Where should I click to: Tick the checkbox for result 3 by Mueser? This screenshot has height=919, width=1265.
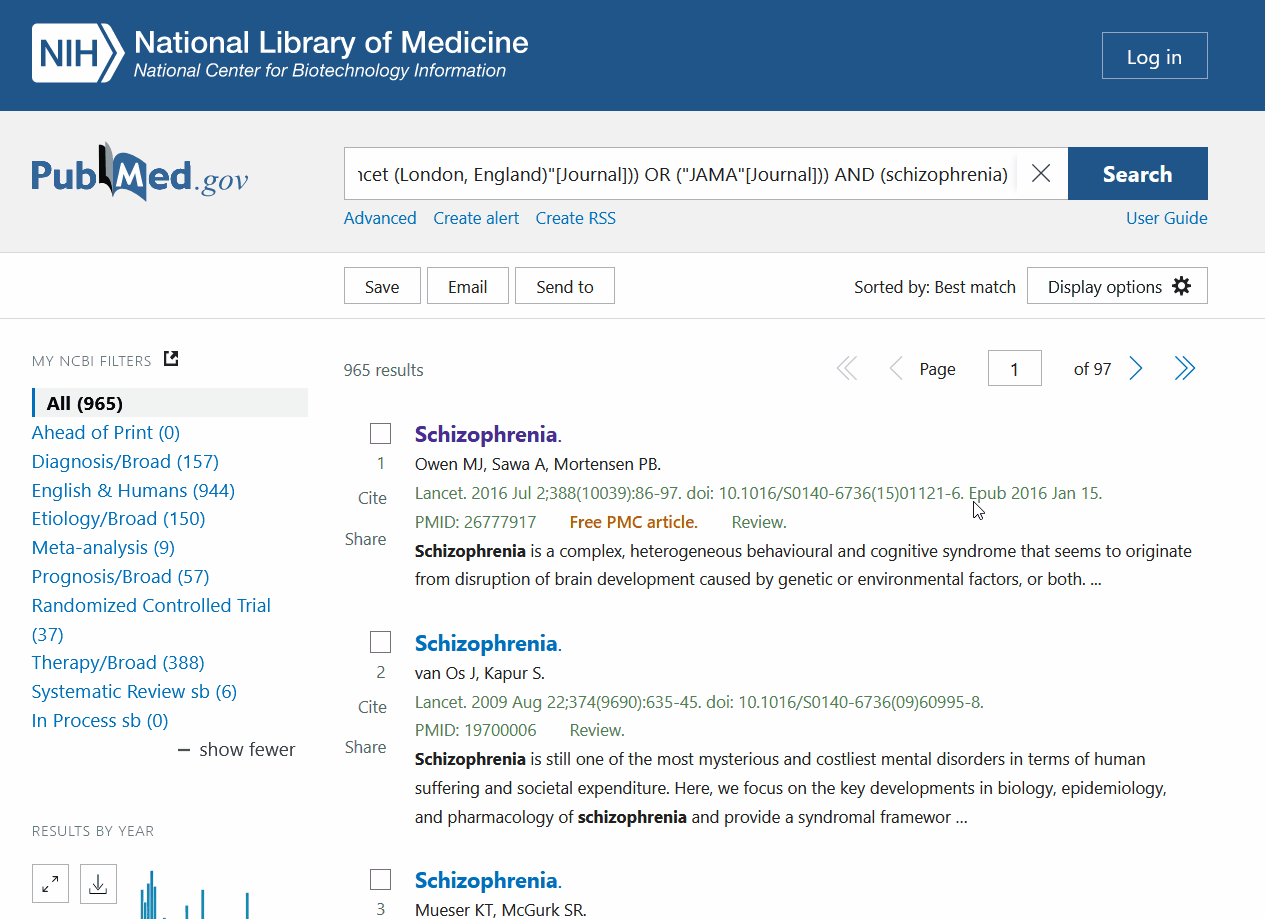[380, 879]
